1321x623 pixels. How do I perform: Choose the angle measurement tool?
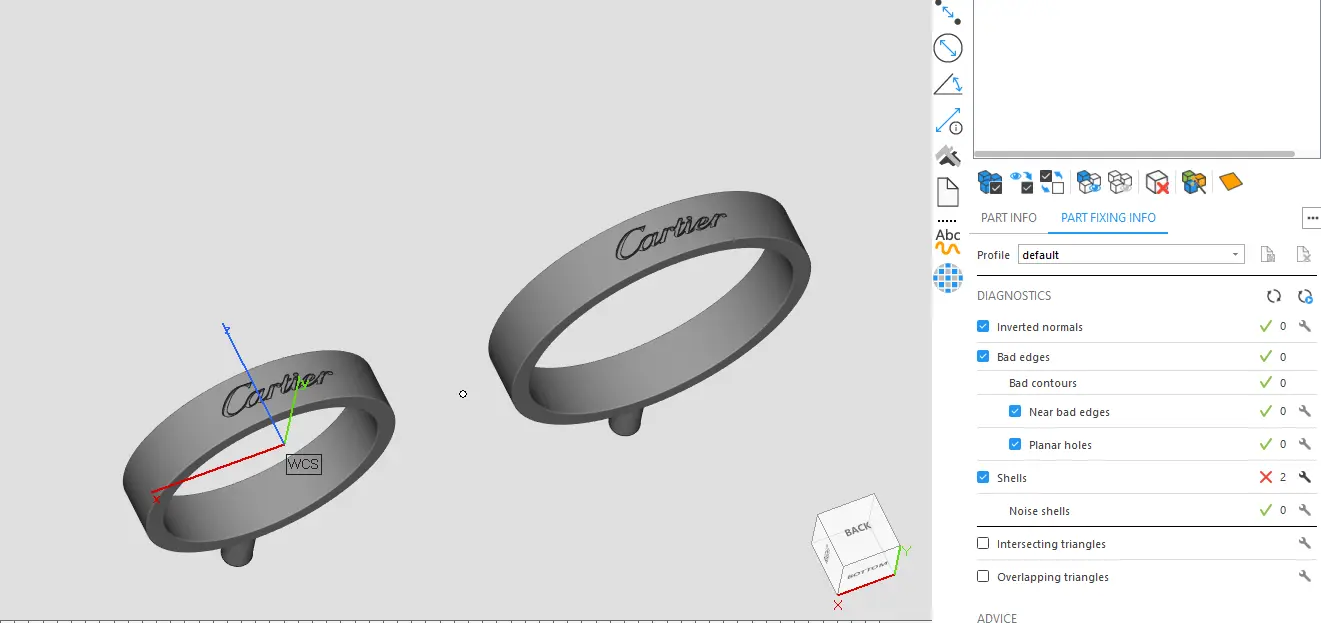coord(947,84)
